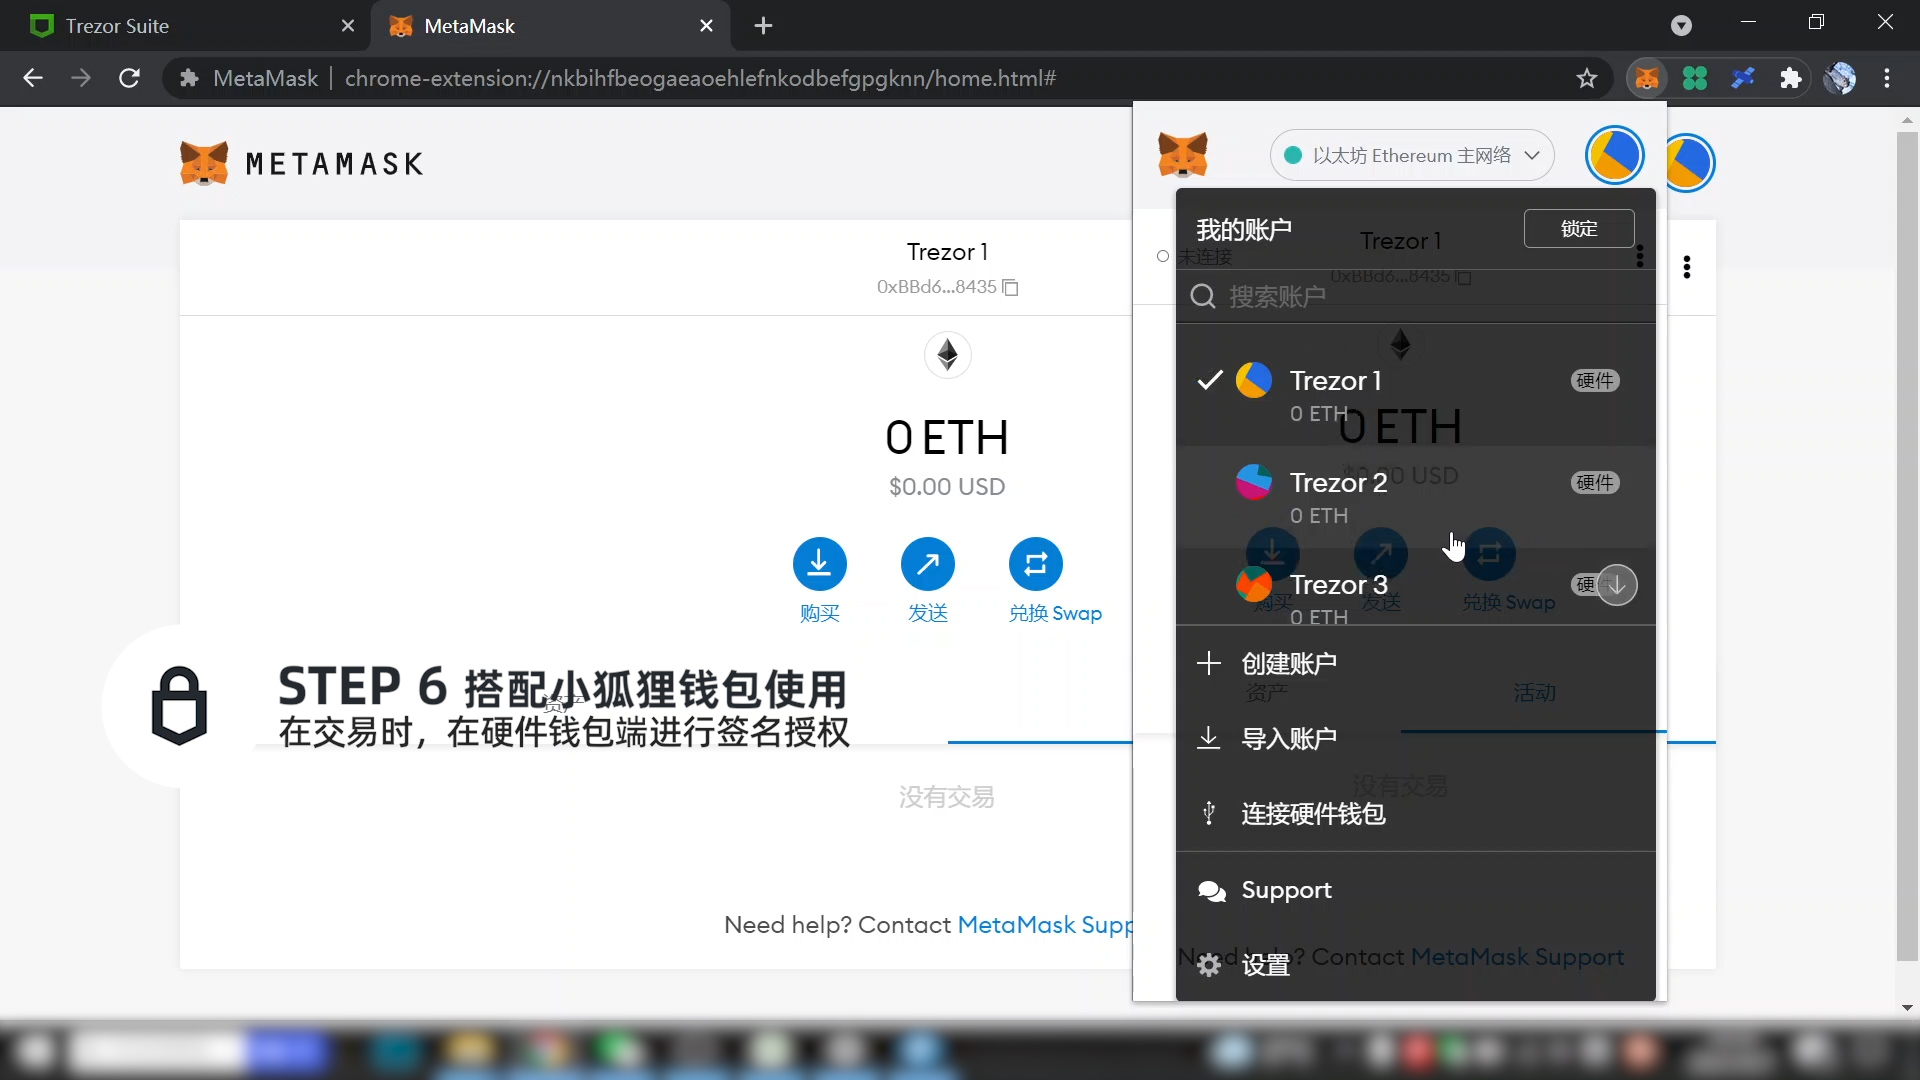Open the Chrome extensions puzzle icon
1920x1080 pixels.
pyautogui.click(x=1791, y=78)
